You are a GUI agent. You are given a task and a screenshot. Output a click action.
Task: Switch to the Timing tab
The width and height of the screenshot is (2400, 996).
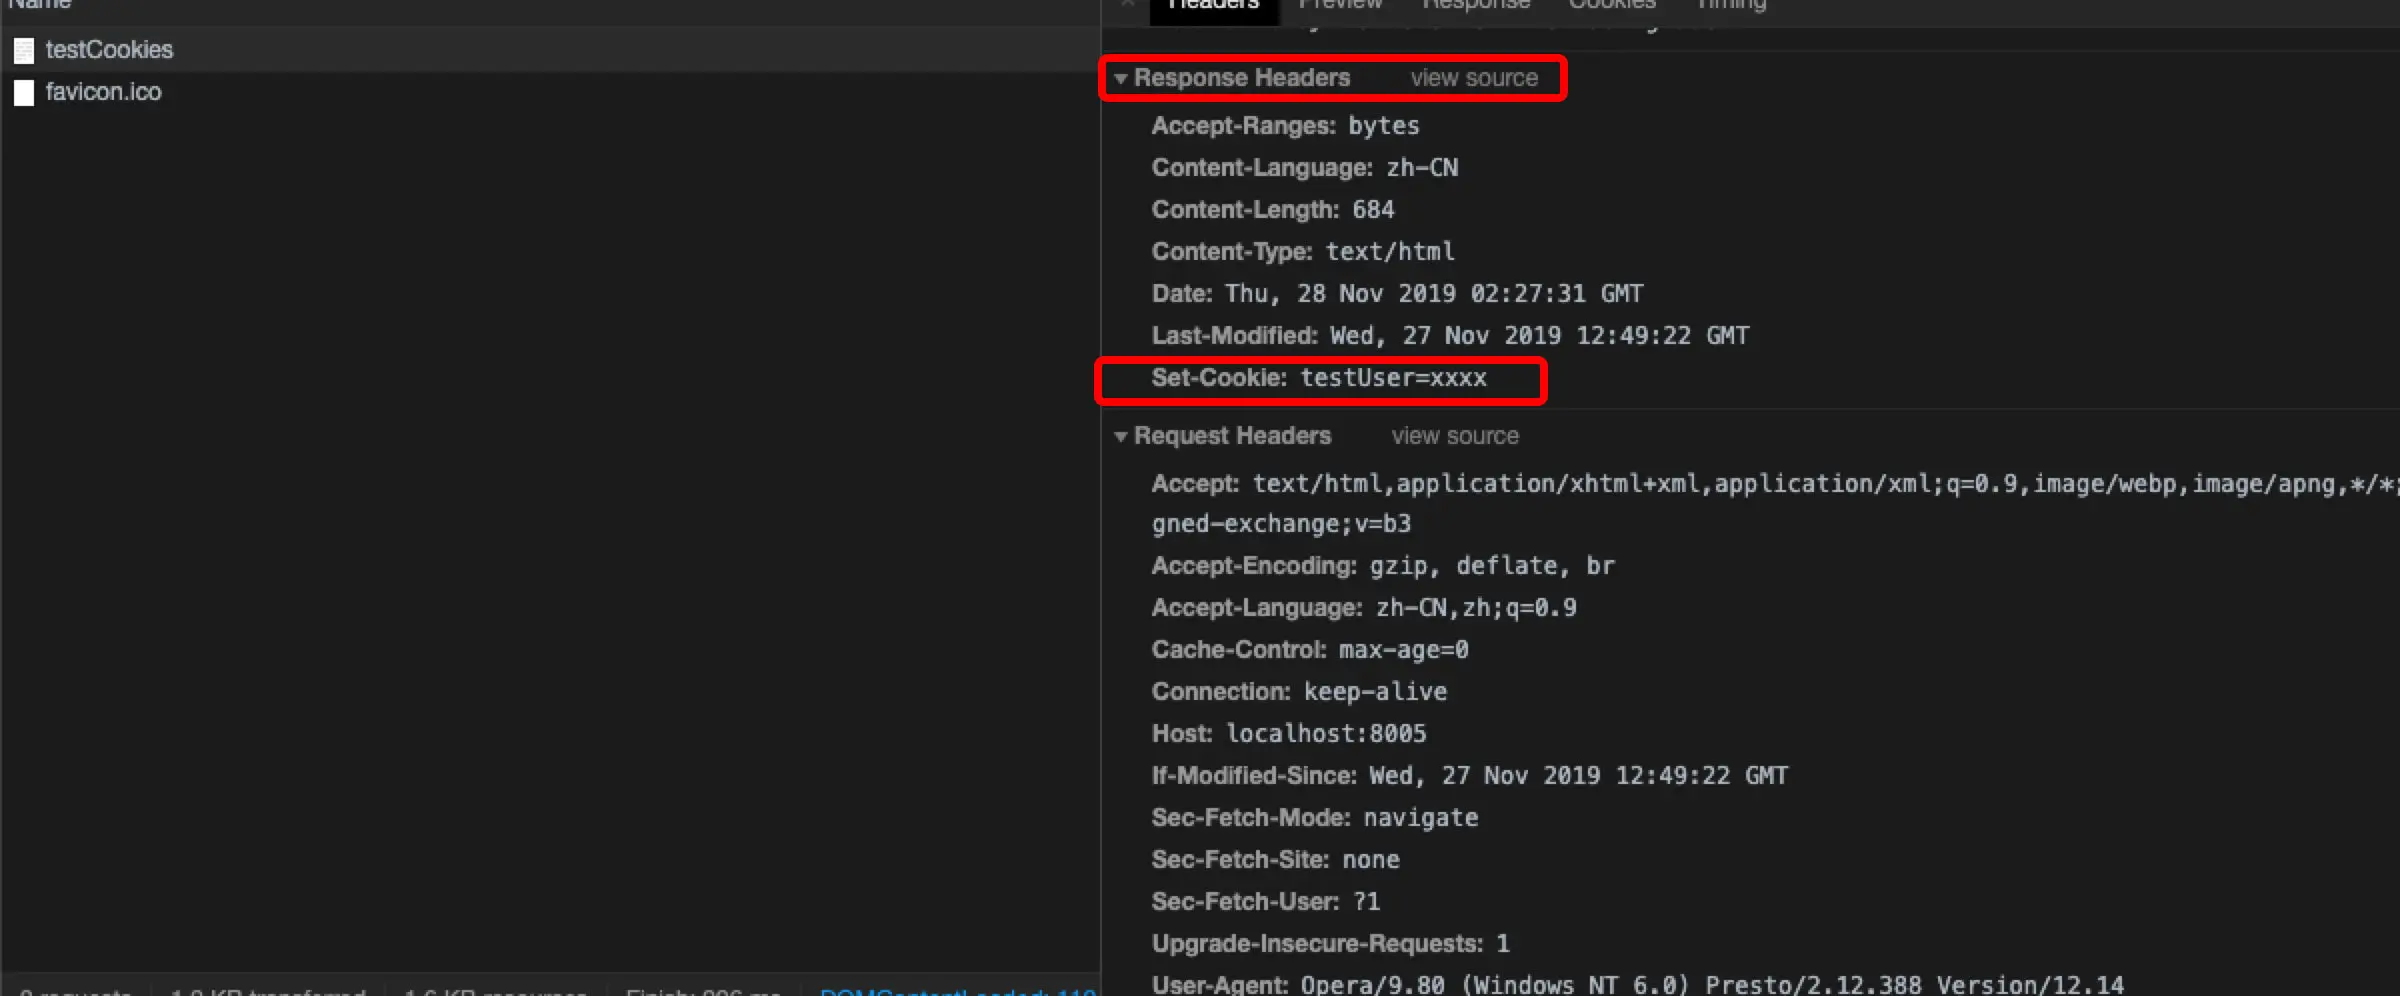click(1731, 4)
